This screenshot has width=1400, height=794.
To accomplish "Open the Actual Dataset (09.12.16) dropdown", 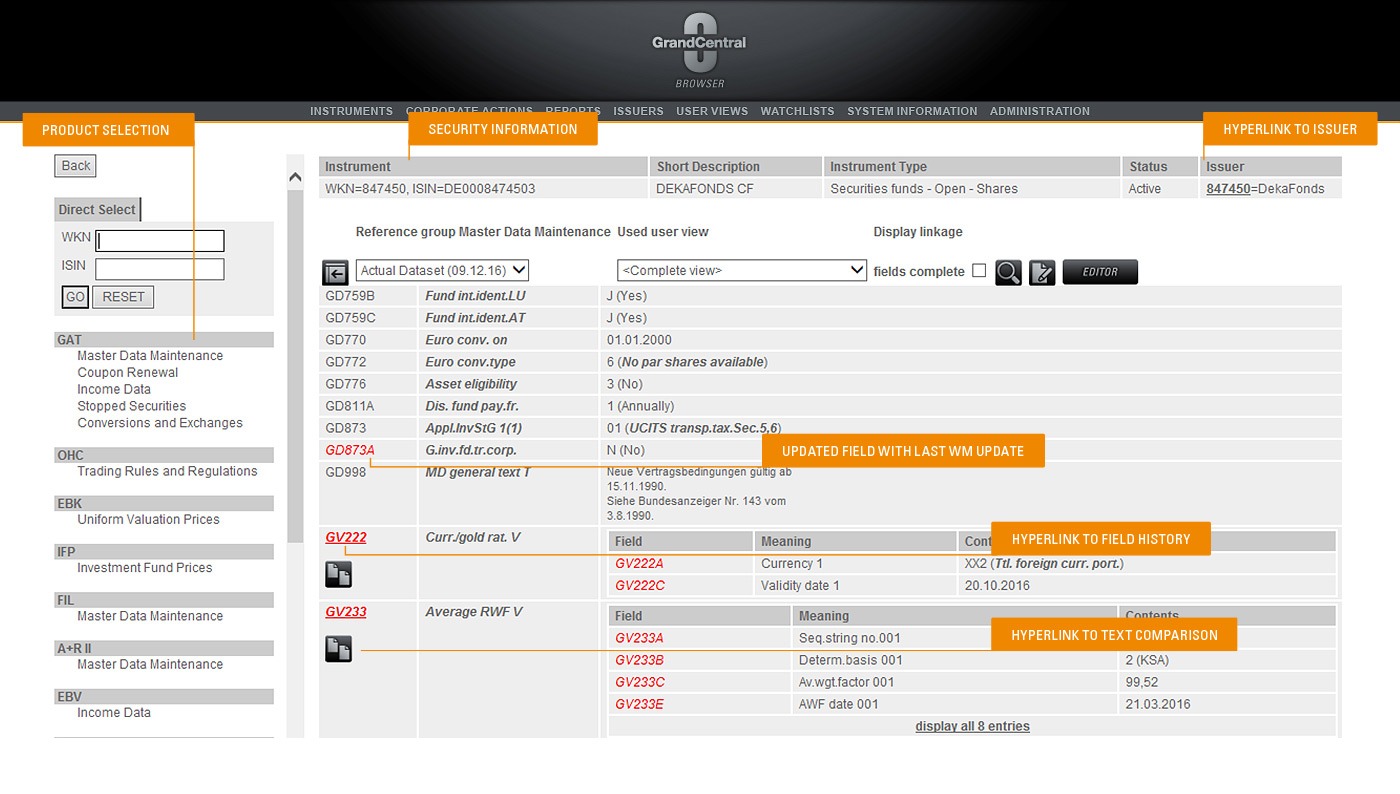I will [x=442, y=270].
